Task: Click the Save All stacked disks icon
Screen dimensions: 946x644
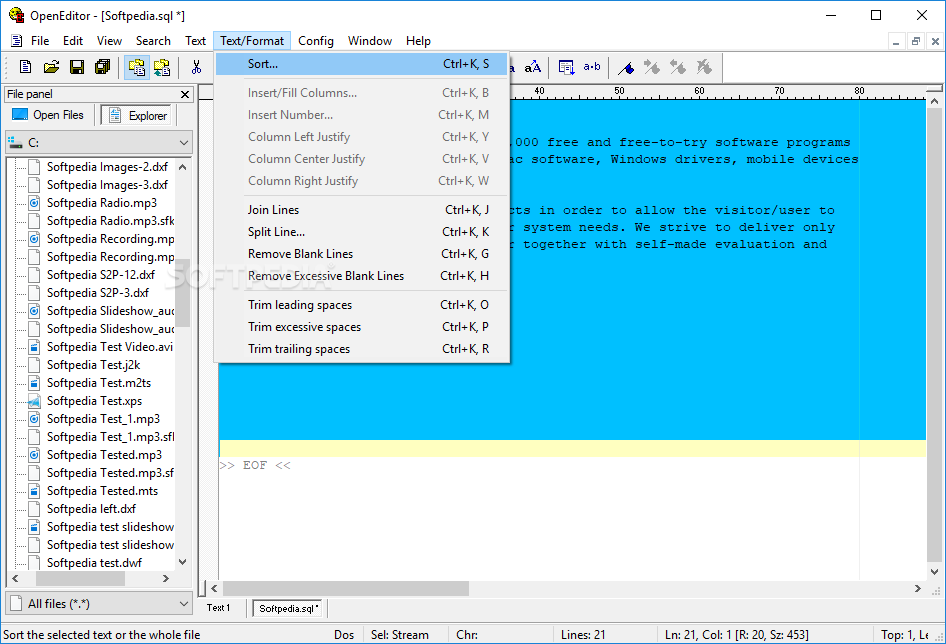Action: coord(103,67)
